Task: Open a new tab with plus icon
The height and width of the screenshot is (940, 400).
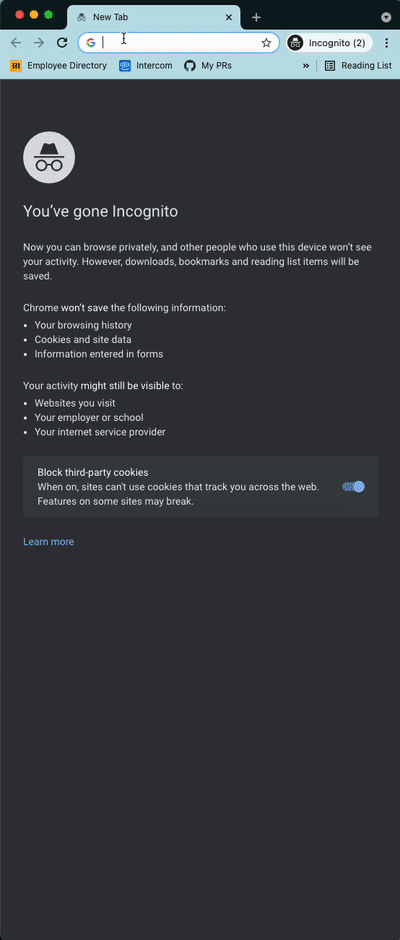Action: point(256,17)
